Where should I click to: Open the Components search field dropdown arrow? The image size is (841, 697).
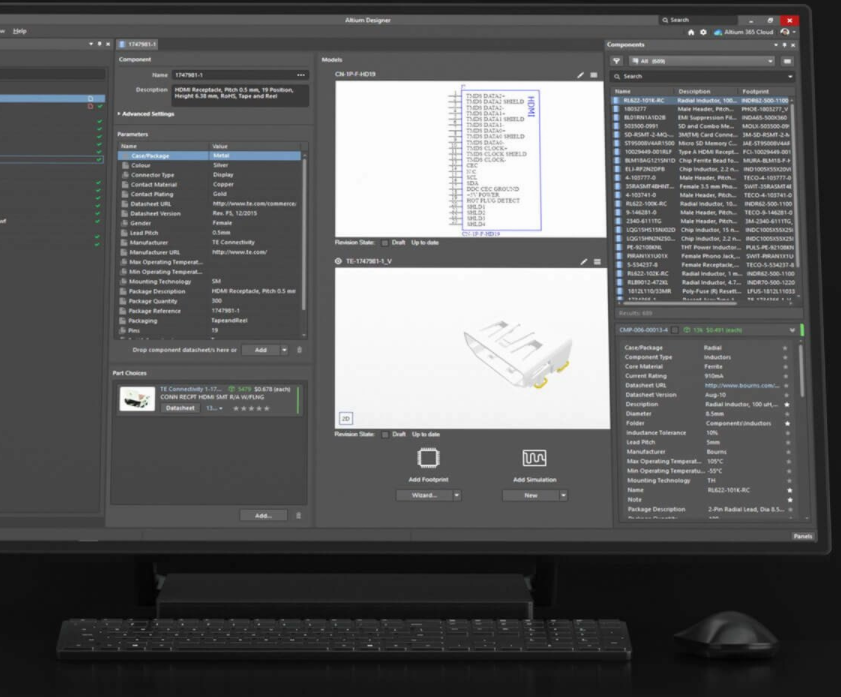coord(790,77)
